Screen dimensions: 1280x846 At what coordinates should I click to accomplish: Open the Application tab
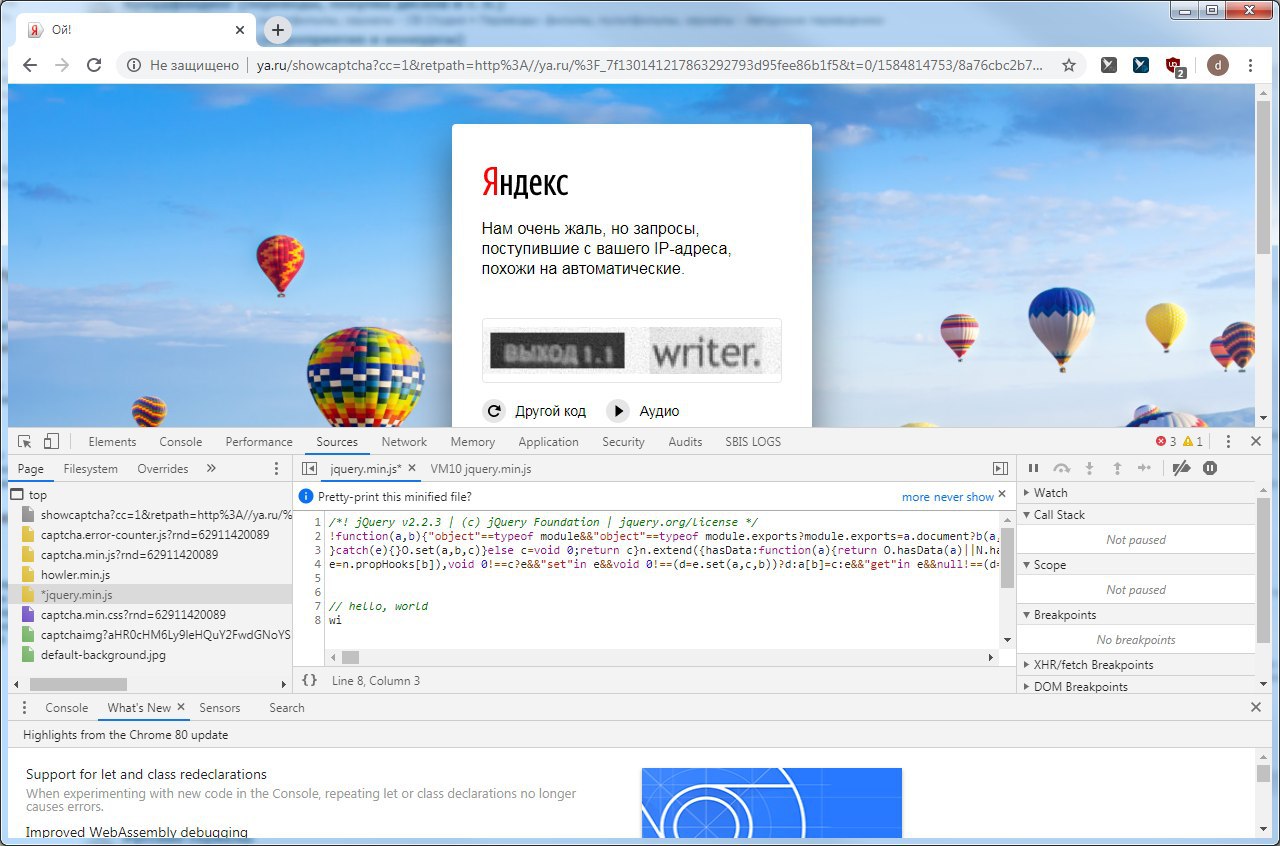pos(548,441)
